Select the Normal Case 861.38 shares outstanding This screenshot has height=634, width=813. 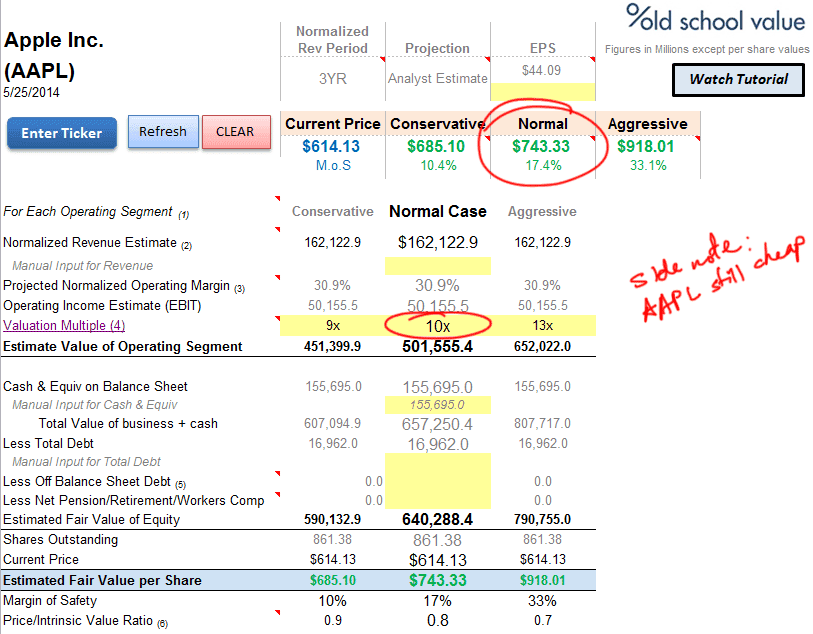[437, 540]
